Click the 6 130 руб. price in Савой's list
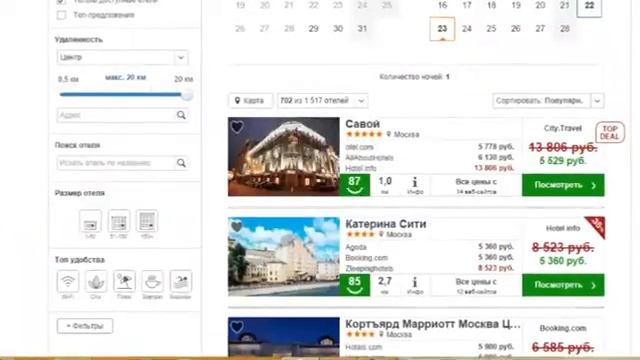Image resolution: width=640 pixels, height=360 pixels. 496,157
